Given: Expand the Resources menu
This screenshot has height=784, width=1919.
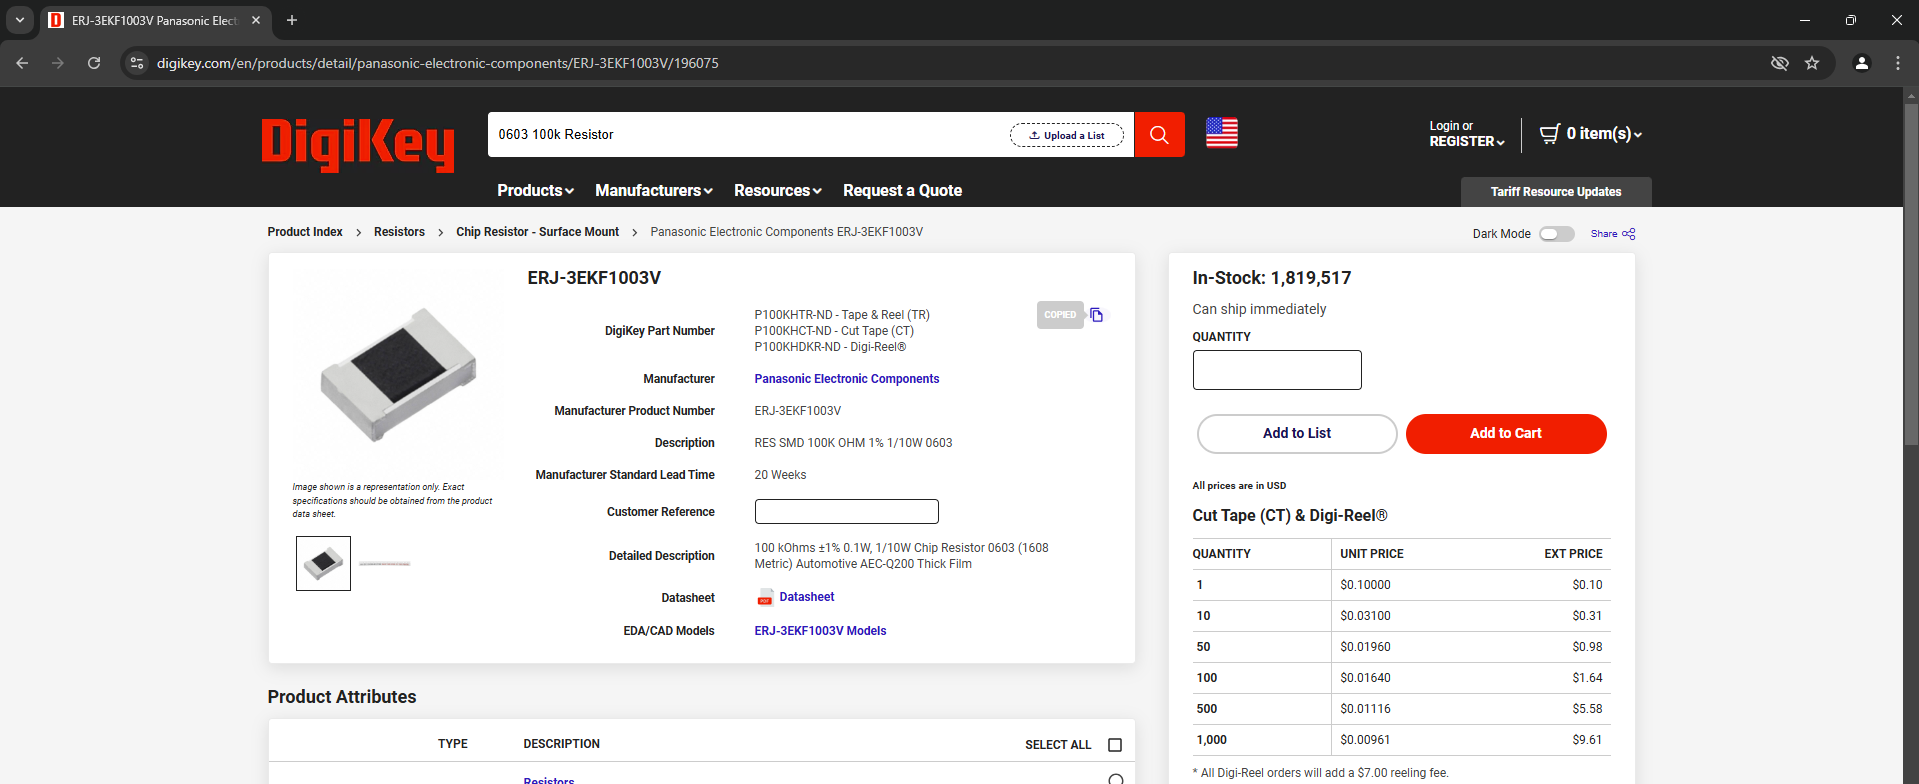Looking at the screenshot, I should (x=778, y=190).
